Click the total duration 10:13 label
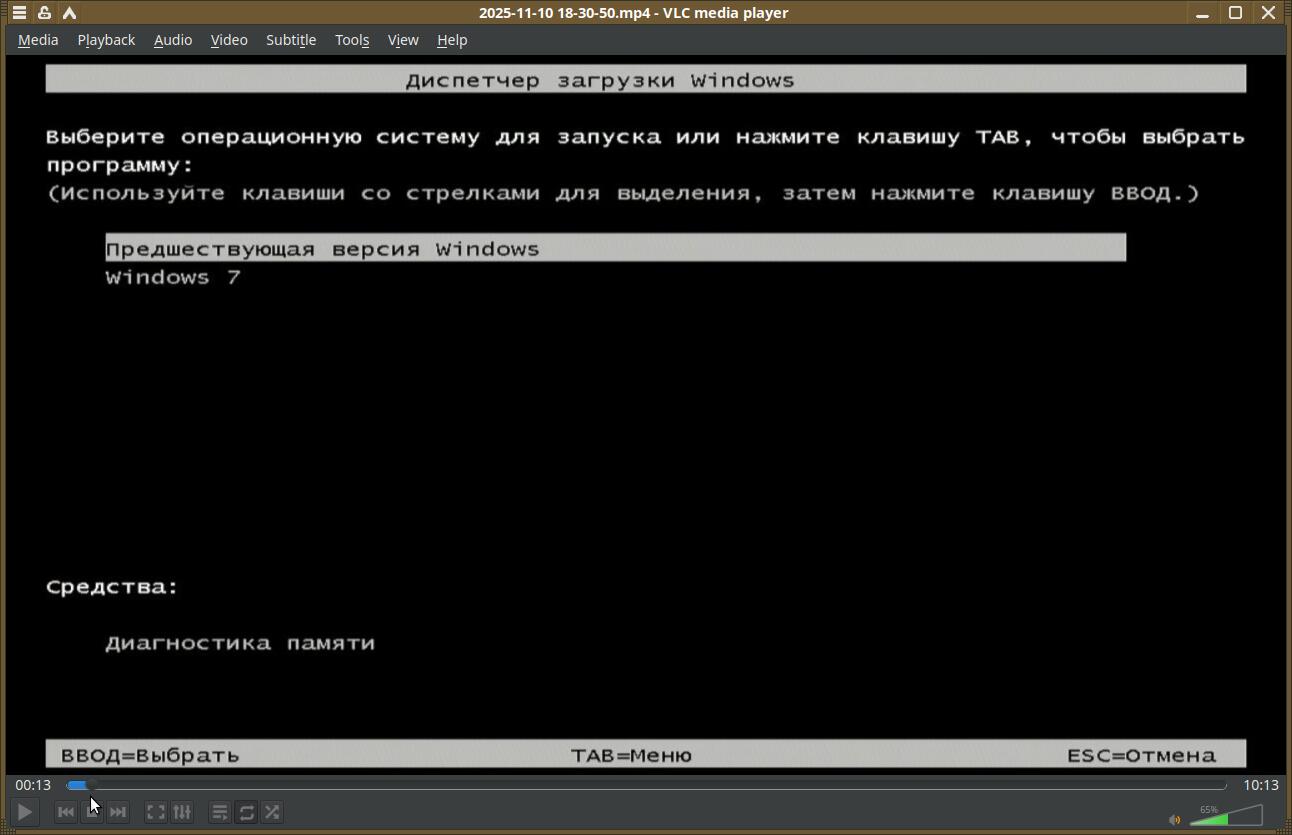This screenshot has height=835, width=1292. click(1261, 785)
